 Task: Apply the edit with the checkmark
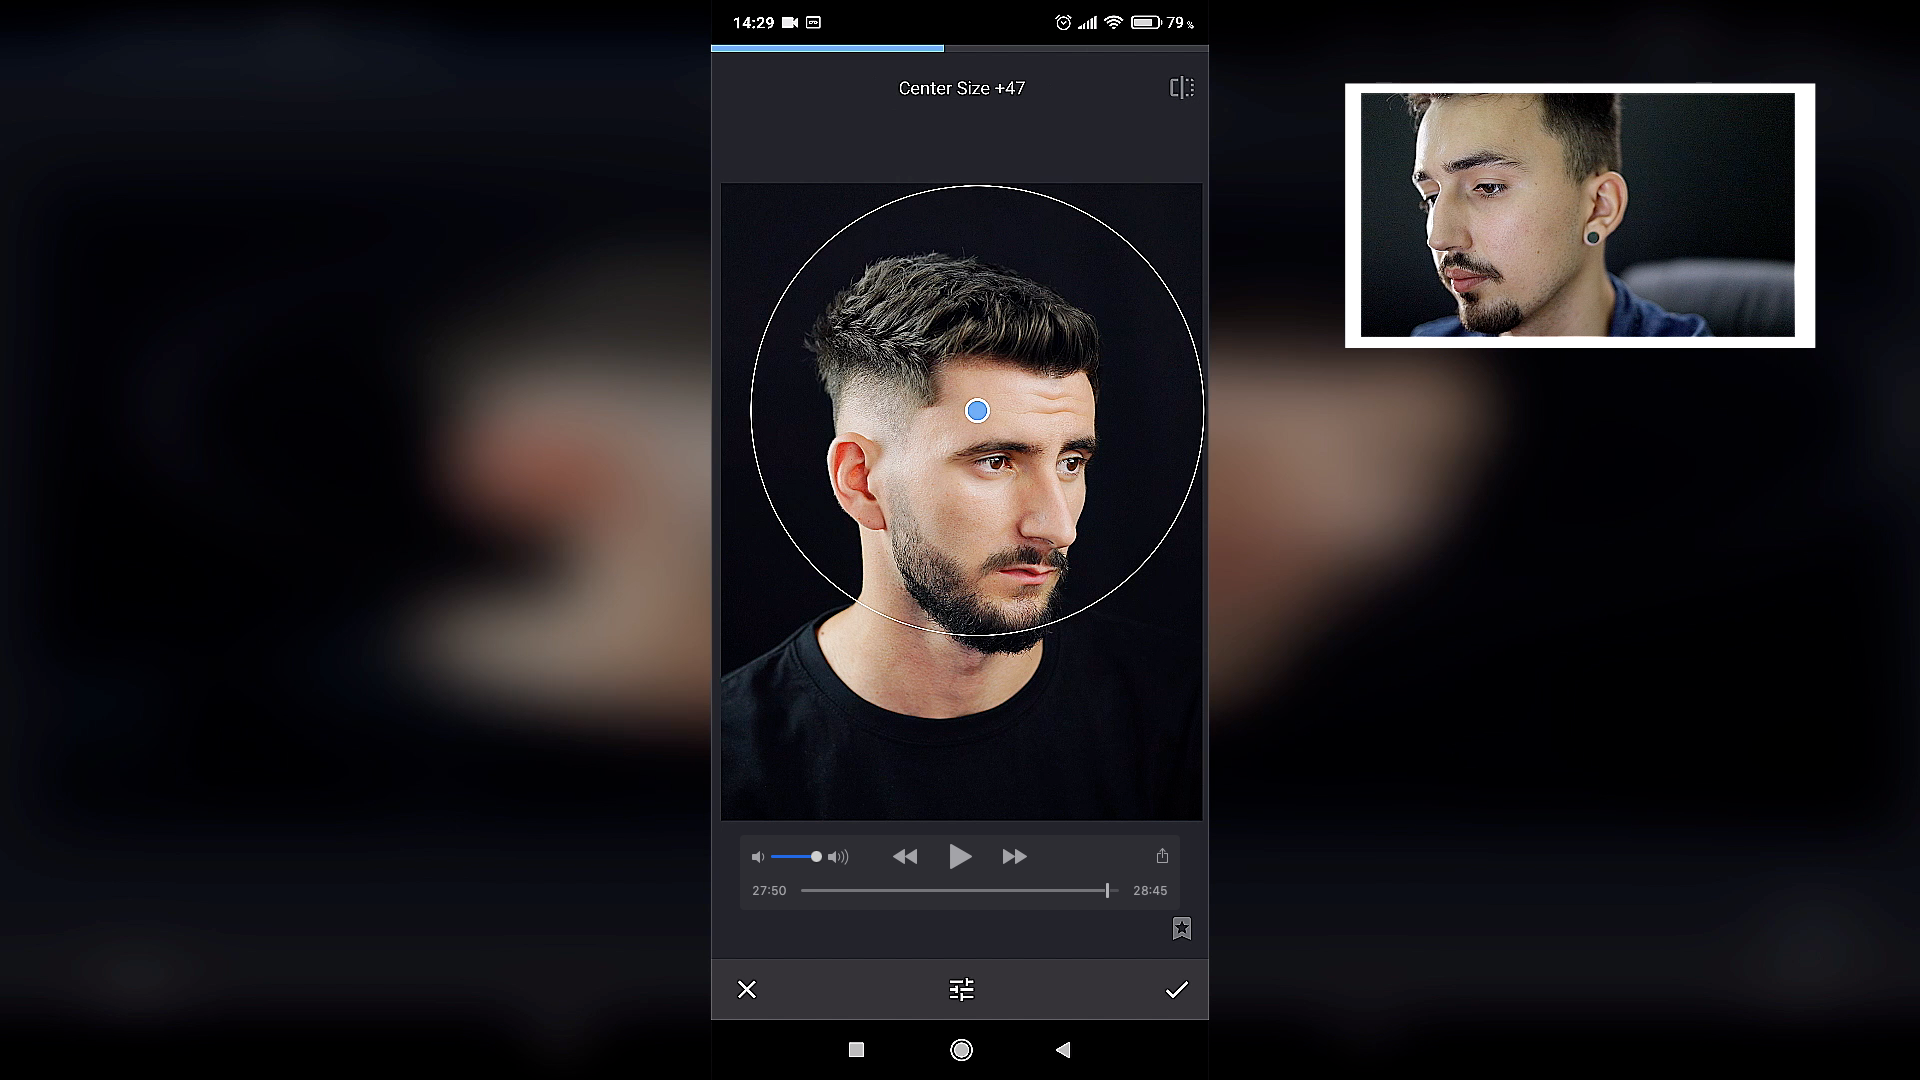[x=1176, y=989]
